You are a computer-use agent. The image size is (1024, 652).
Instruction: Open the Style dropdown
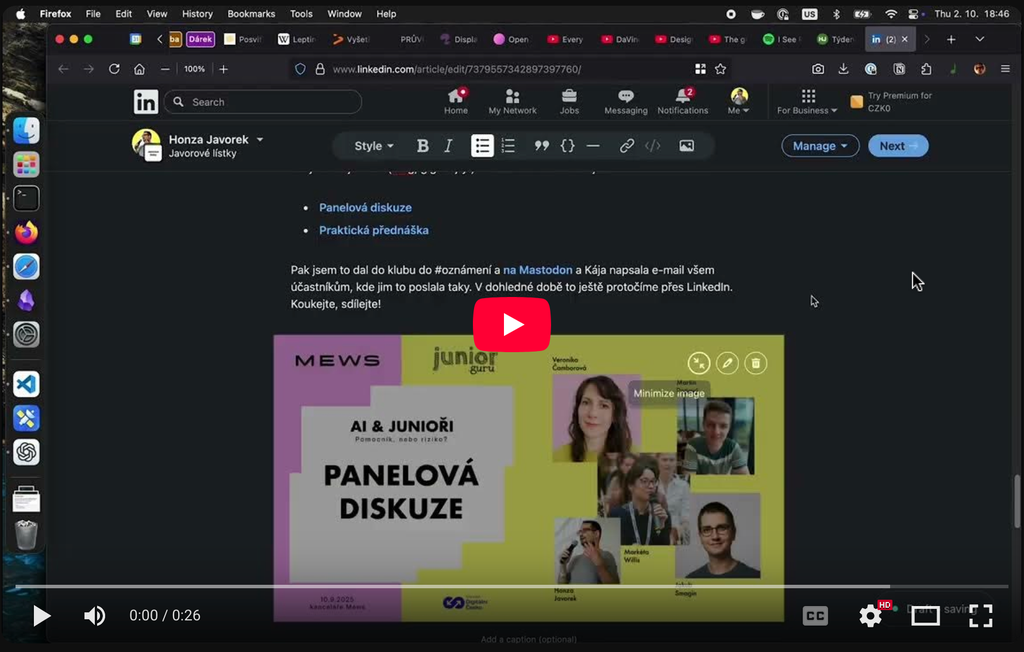pyautogui.click(x=374, y=146)
